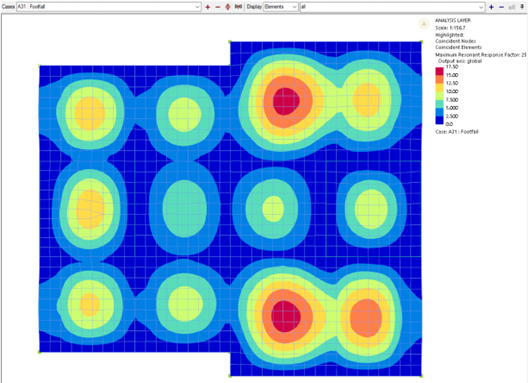This screenshot has height=383, width=528.
Task: Expand the 'all' display list dropdown
Action: pos(392,7)
